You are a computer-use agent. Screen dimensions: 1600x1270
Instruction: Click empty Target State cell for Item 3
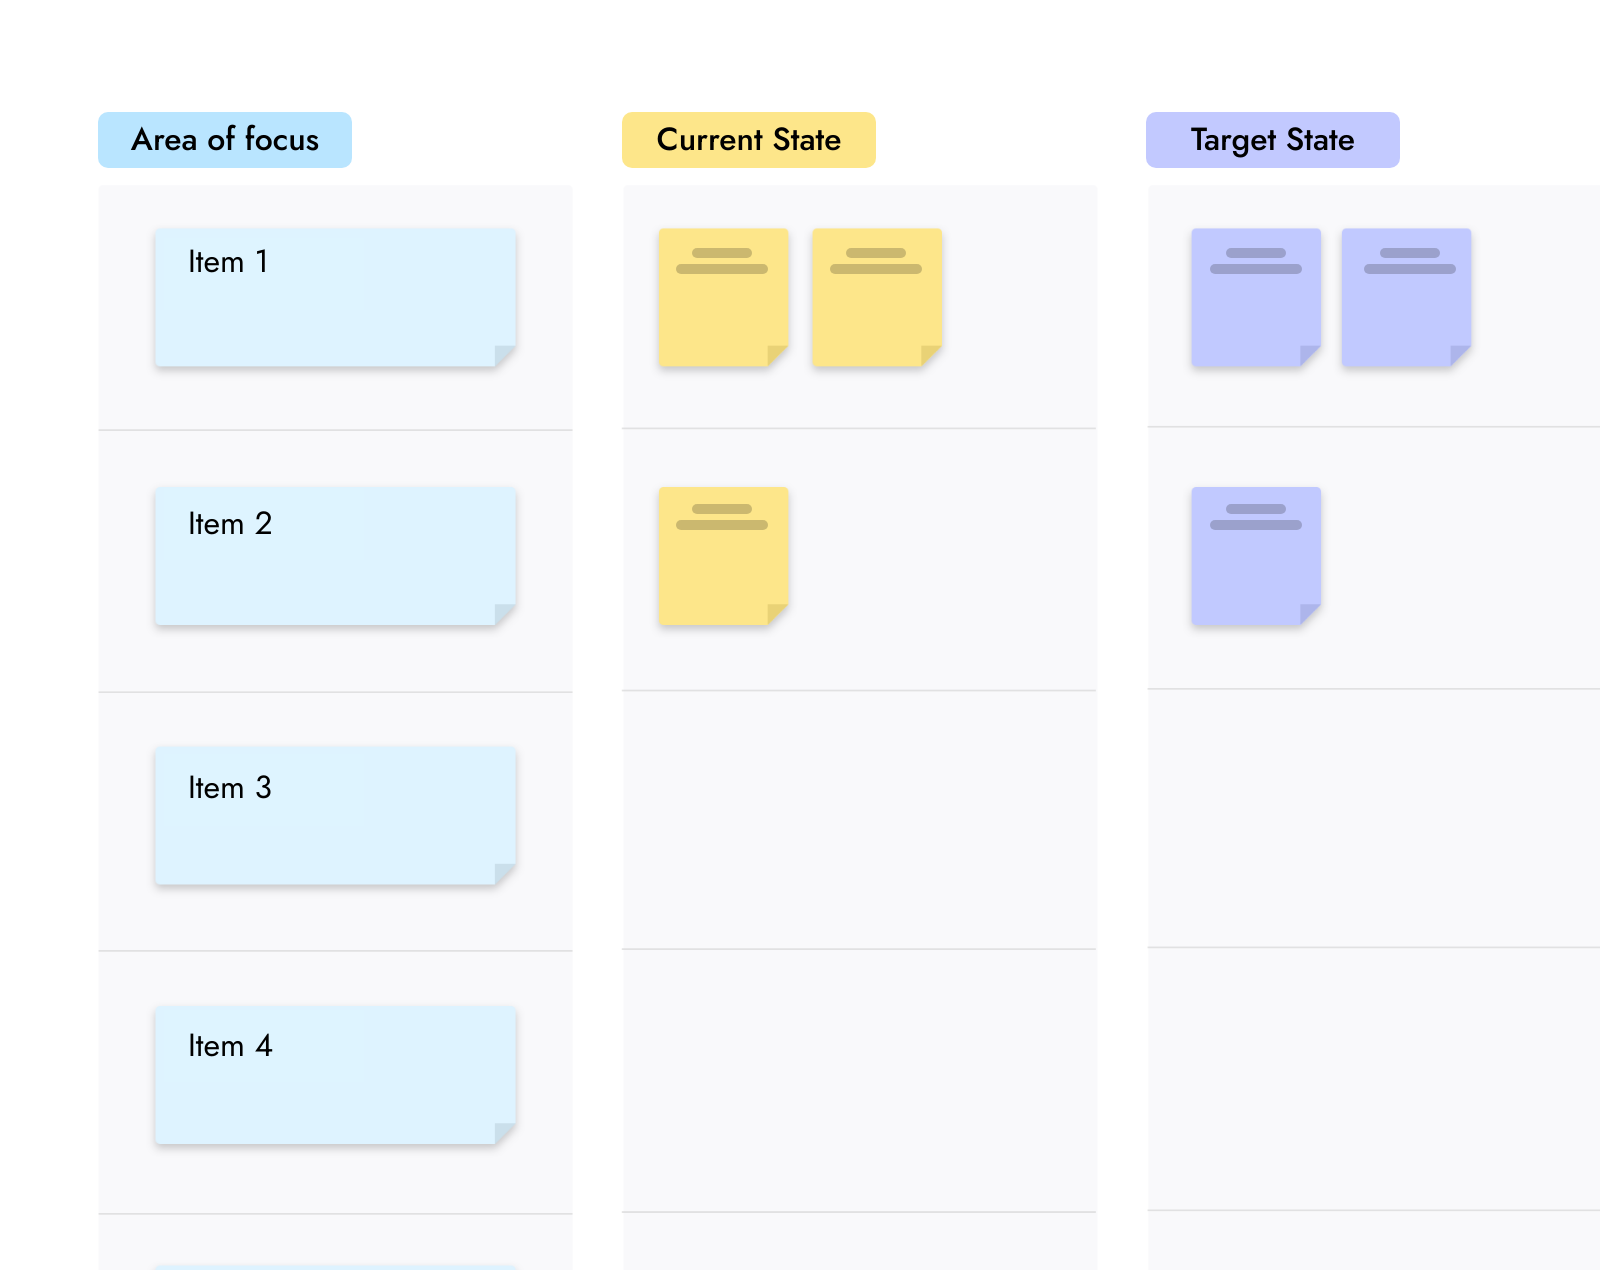pos(1374,818)
